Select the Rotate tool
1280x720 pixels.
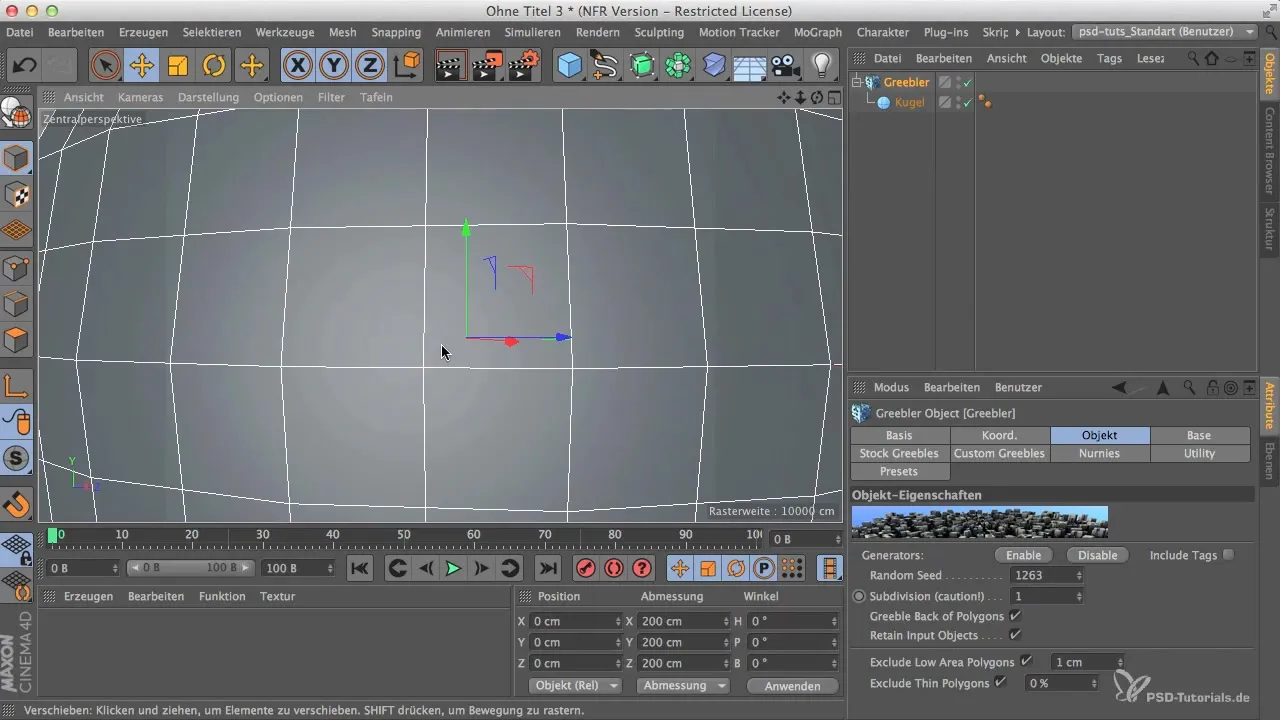click(214, 66)
